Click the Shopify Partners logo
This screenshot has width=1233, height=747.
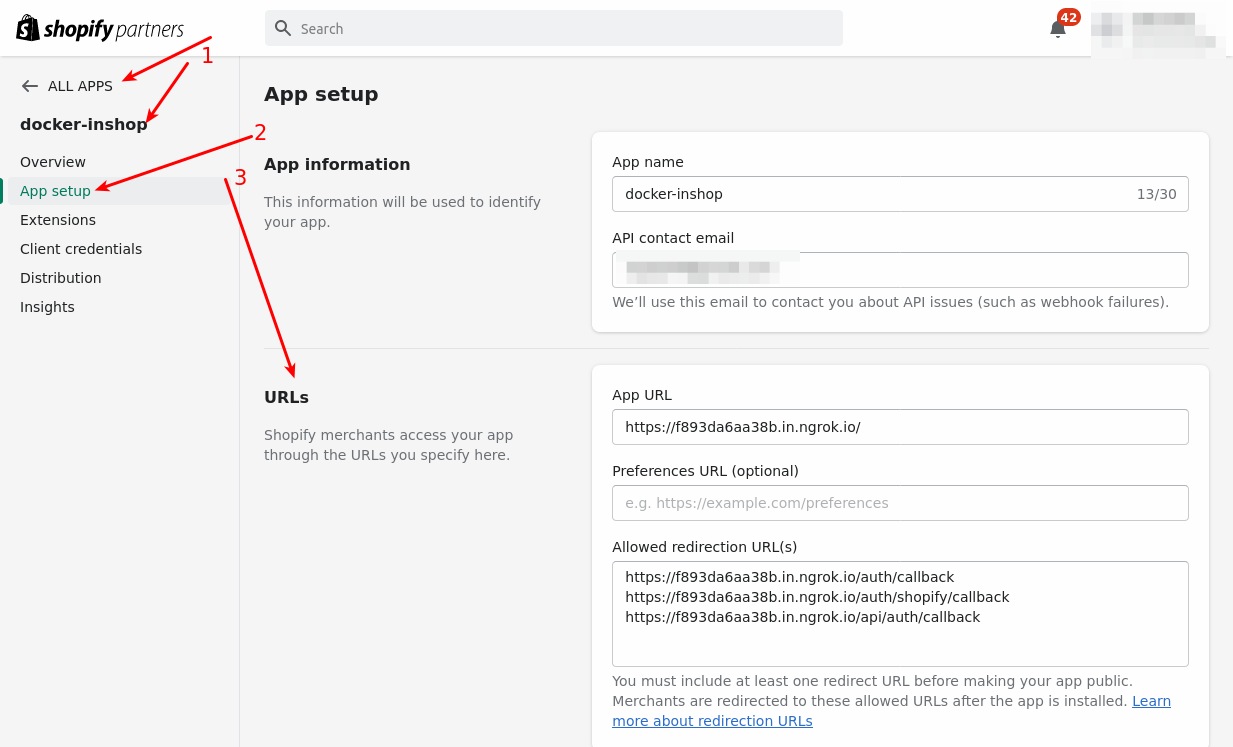[100, 28]
